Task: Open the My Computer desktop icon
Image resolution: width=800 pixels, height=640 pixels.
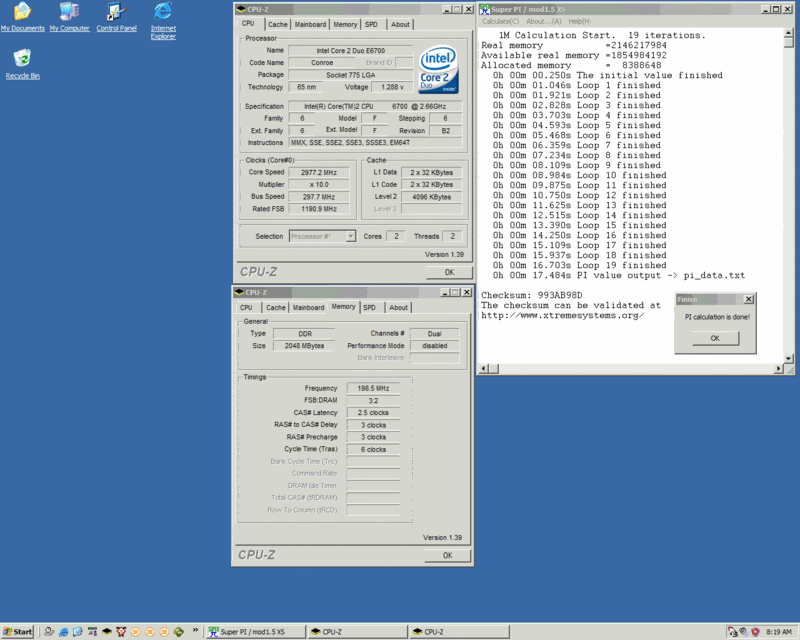Action: (69, 17)
